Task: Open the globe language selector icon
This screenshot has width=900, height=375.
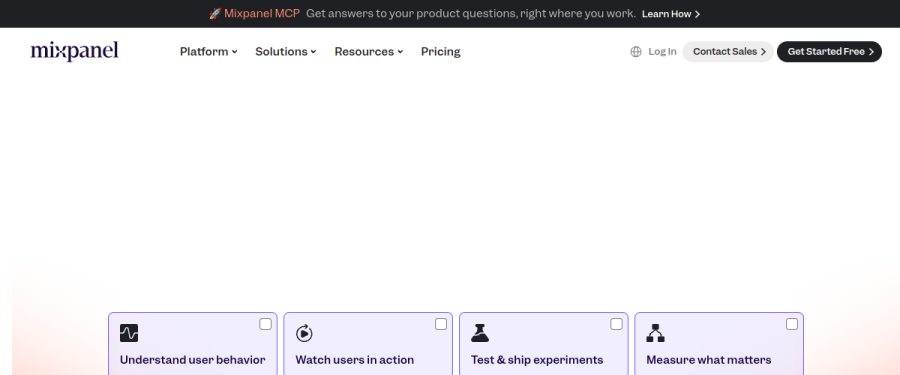Action: [635, 52]
